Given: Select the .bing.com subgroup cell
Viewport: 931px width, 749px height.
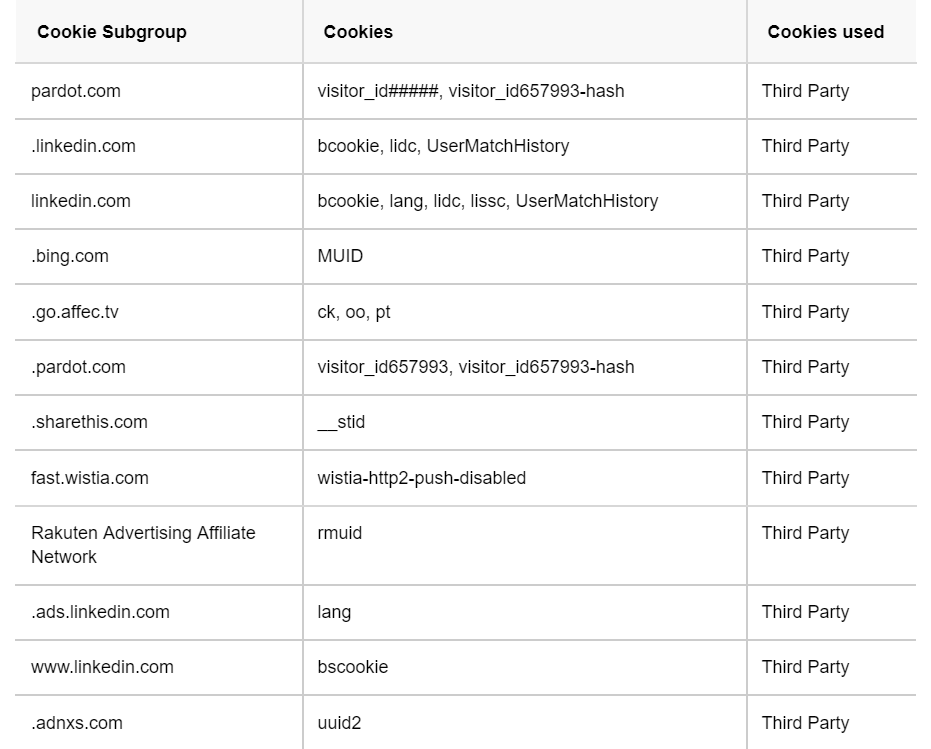Looking at the screenshot, I should tap(70, 256).
